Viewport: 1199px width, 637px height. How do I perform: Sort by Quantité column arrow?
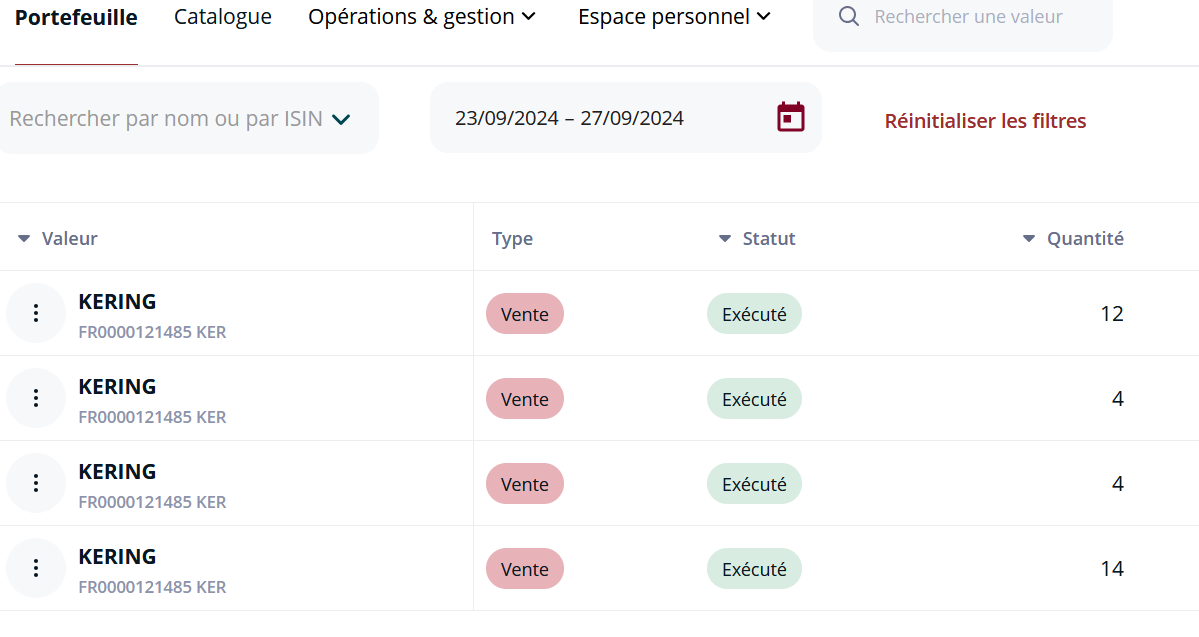click(1029, 239)
